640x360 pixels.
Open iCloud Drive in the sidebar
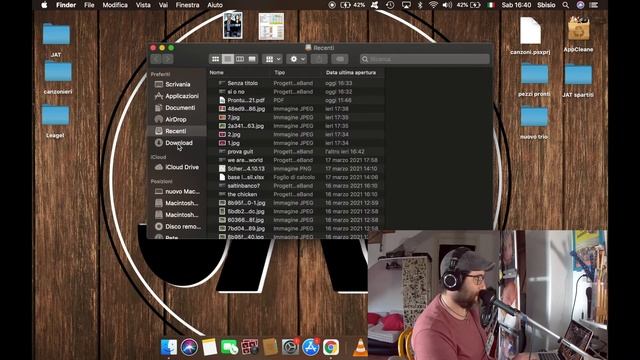(x=178, y=167)
